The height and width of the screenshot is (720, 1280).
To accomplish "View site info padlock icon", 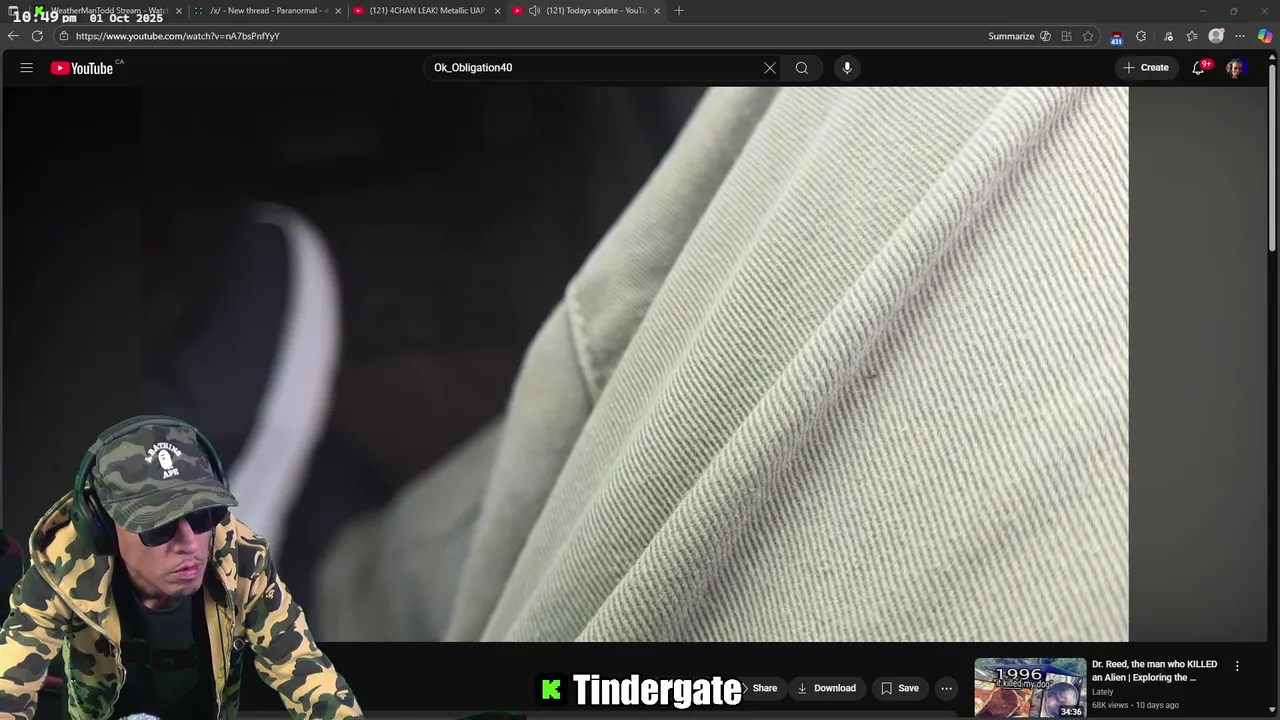I will (64, 36).
